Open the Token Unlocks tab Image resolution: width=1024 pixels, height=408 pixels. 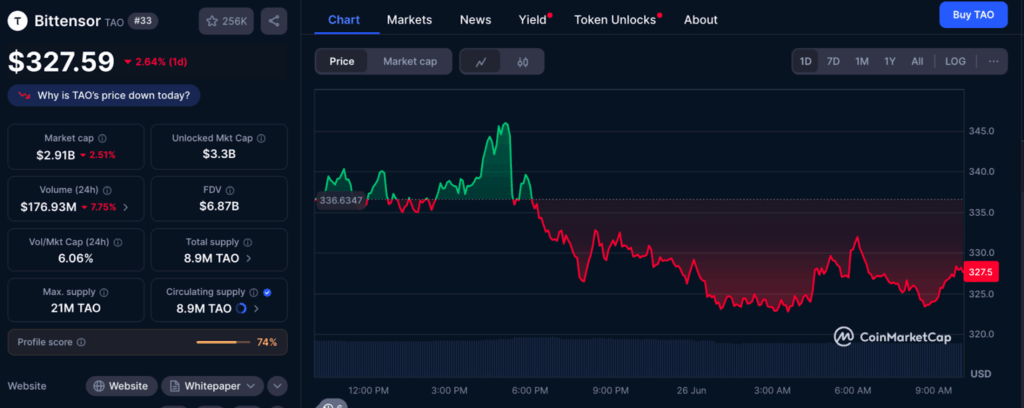click(615, 20)
